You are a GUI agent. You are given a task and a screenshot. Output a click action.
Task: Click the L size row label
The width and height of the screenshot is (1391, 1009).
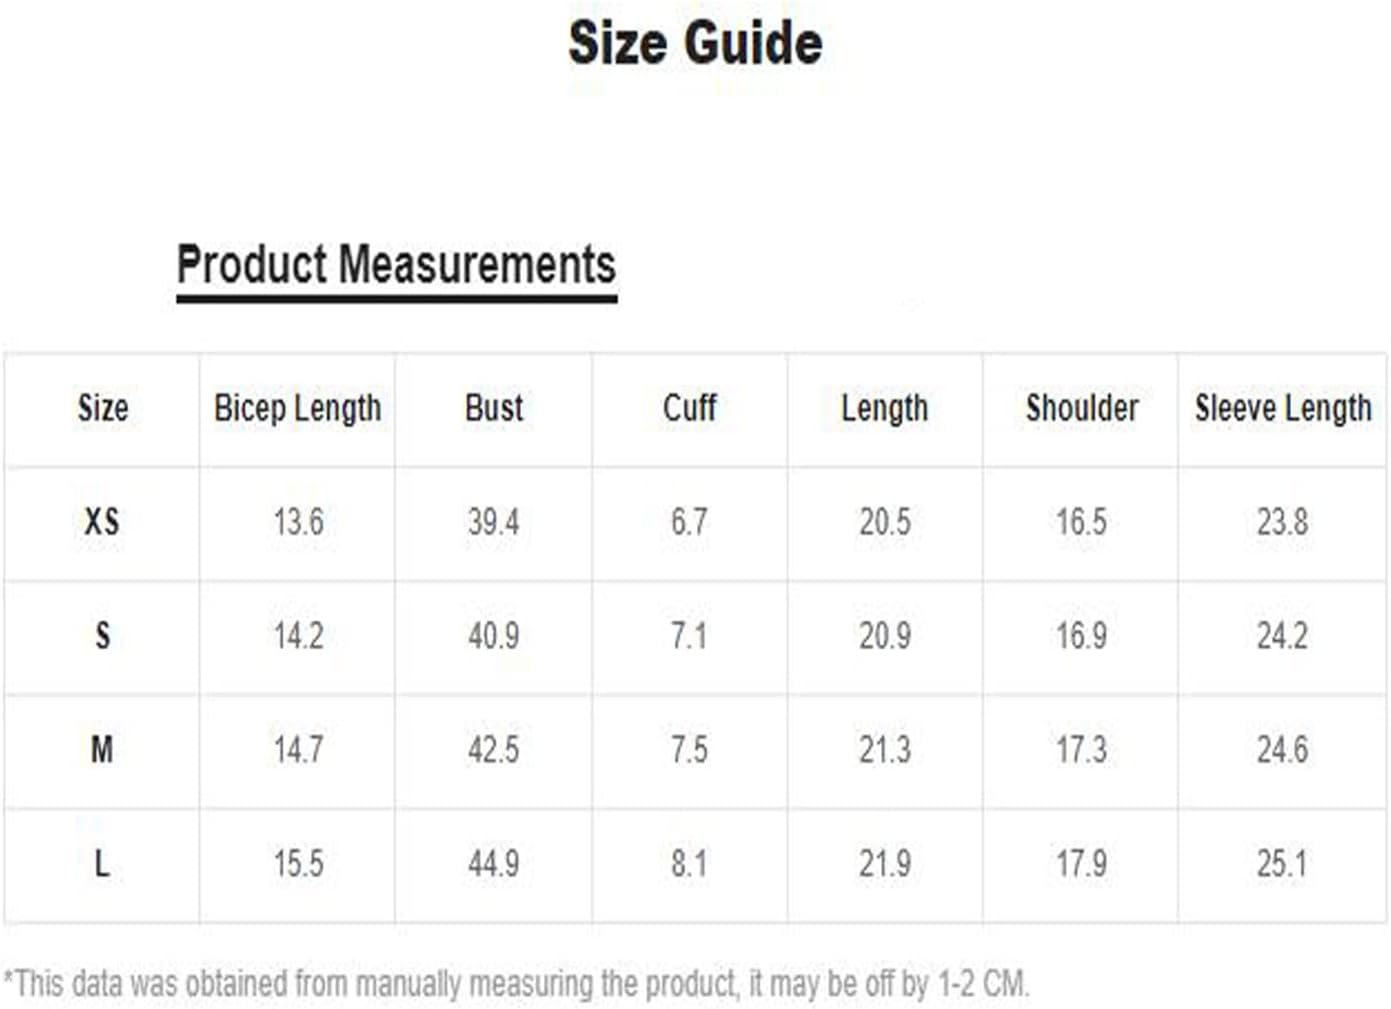pos(102,864)
